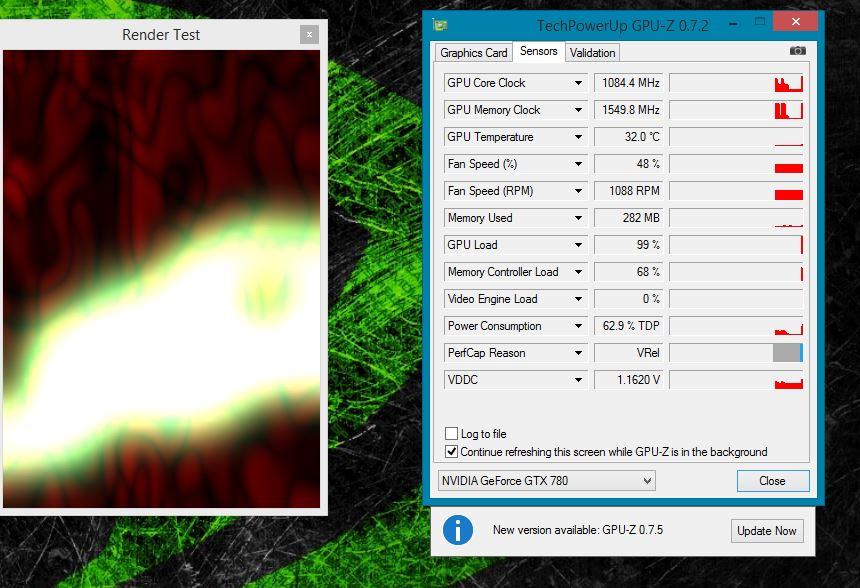This screenshot has height=588, width=860.
Task: Click the 32.0 °C temperature value
Action: [629, 137]
